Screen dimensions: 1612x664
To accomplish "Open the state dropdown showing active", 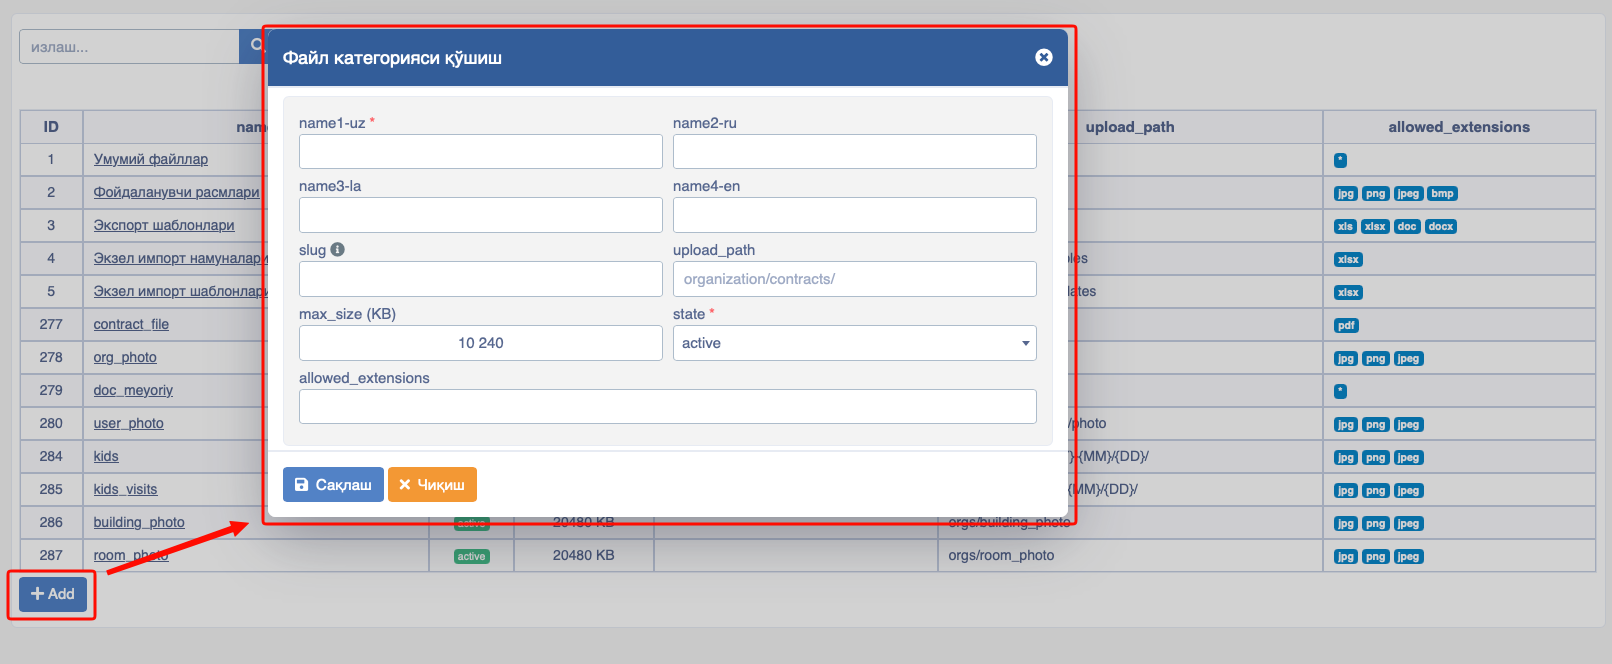I will click(x=855, y=343).
